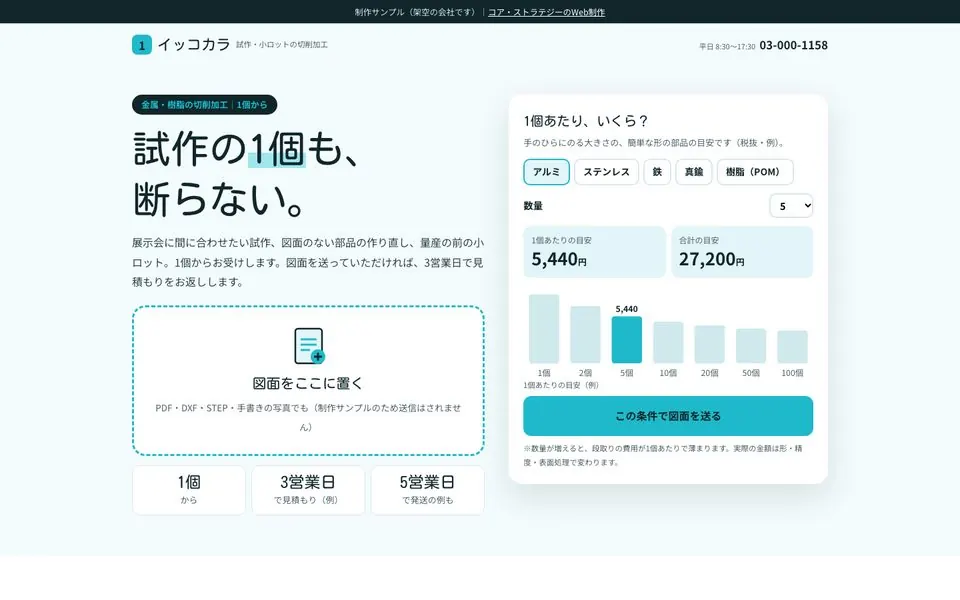Click the 5,440 label above the bar
Screen dimensions: 960x600
[x=626, y=309]
